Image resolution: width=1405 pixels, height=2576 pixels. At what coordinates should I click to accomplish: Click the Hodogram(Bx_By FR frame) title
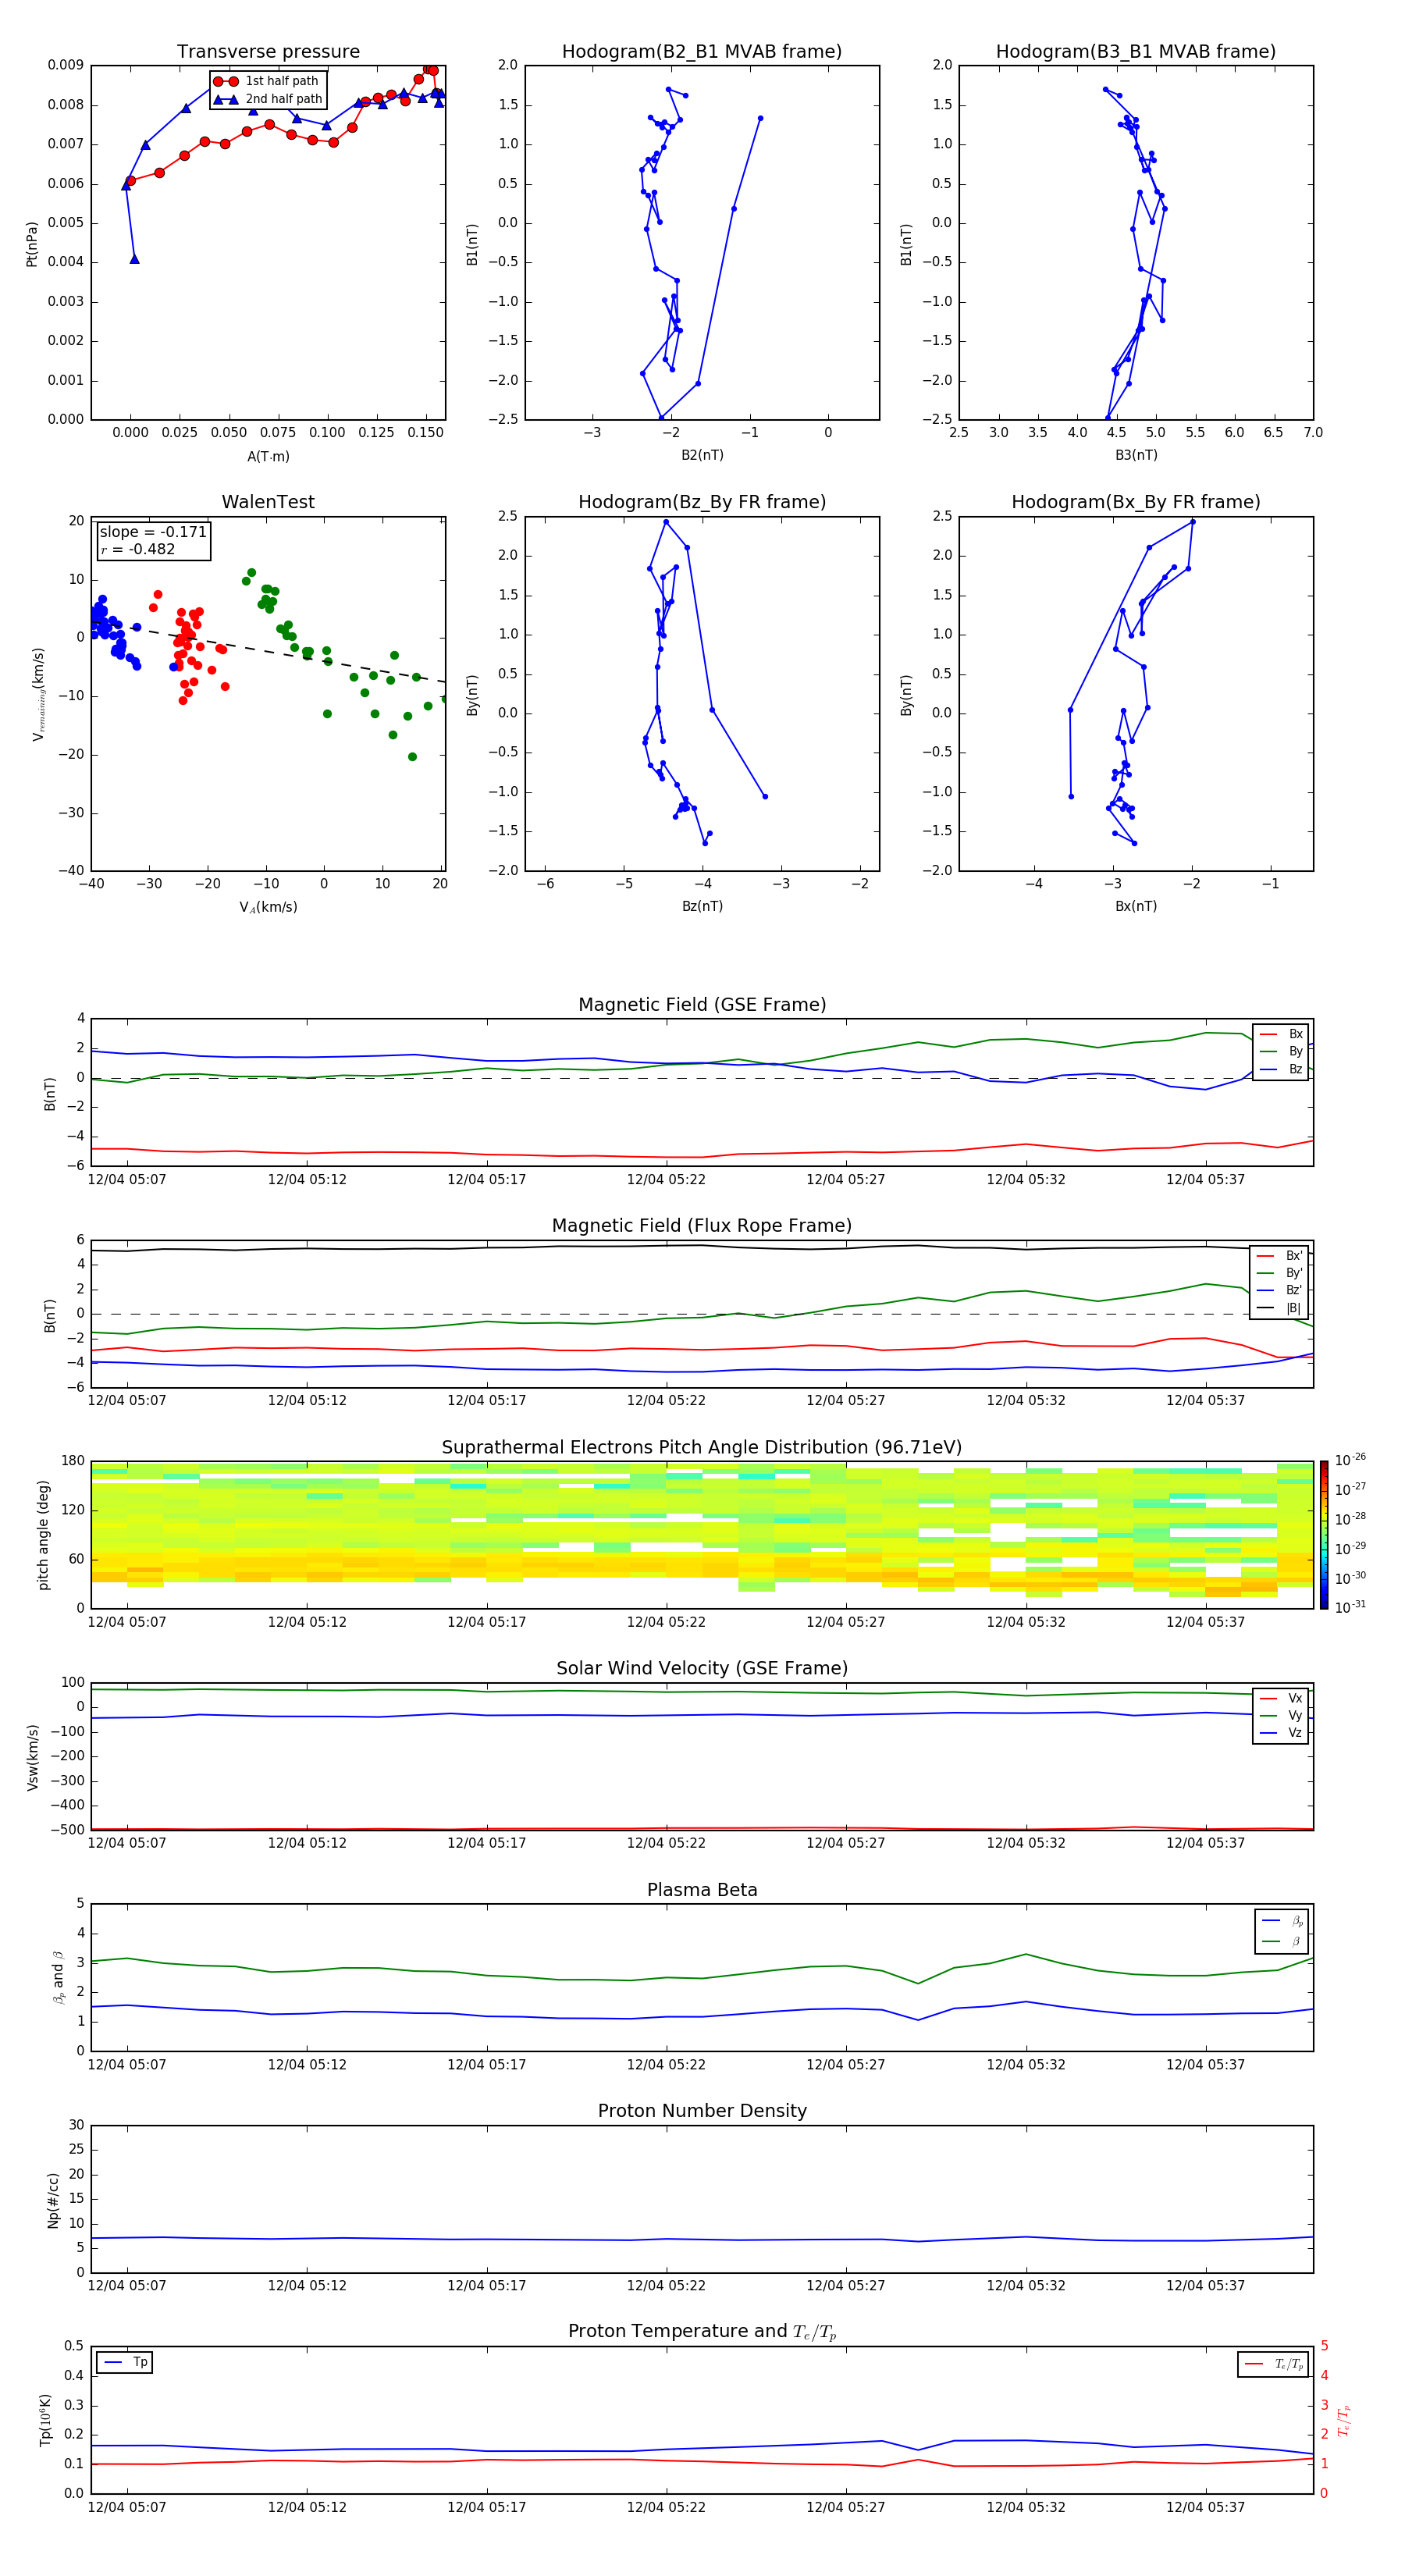coord(1136,502)
